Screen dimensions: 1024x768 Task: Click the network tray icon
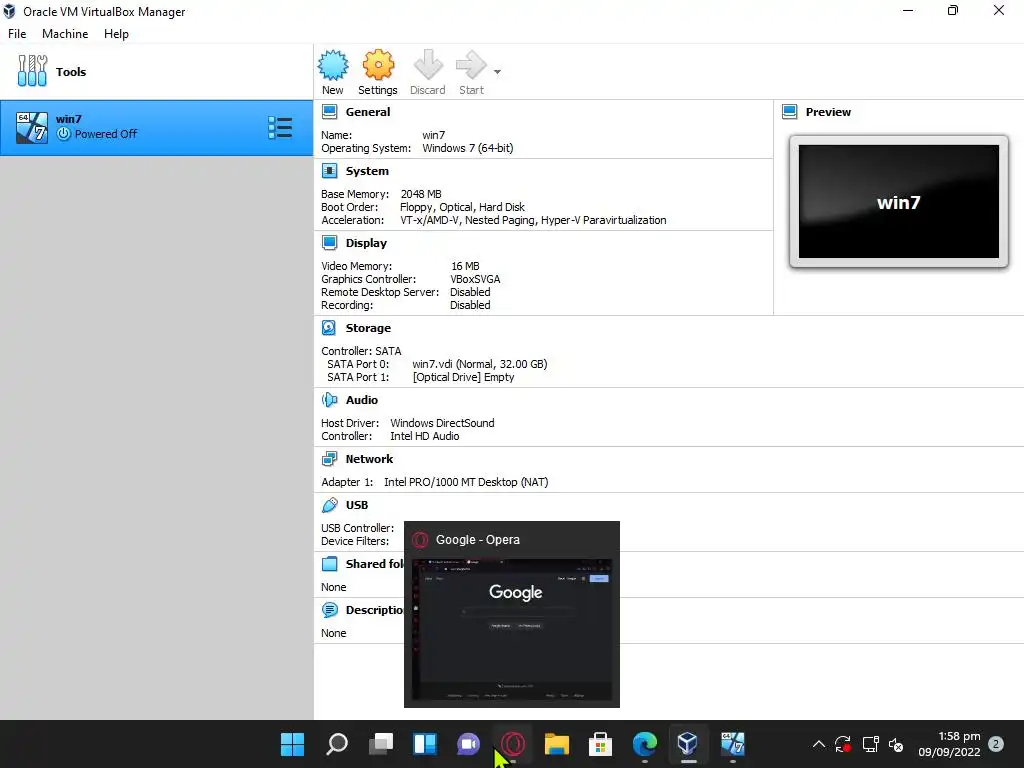(x=870, y=744)
